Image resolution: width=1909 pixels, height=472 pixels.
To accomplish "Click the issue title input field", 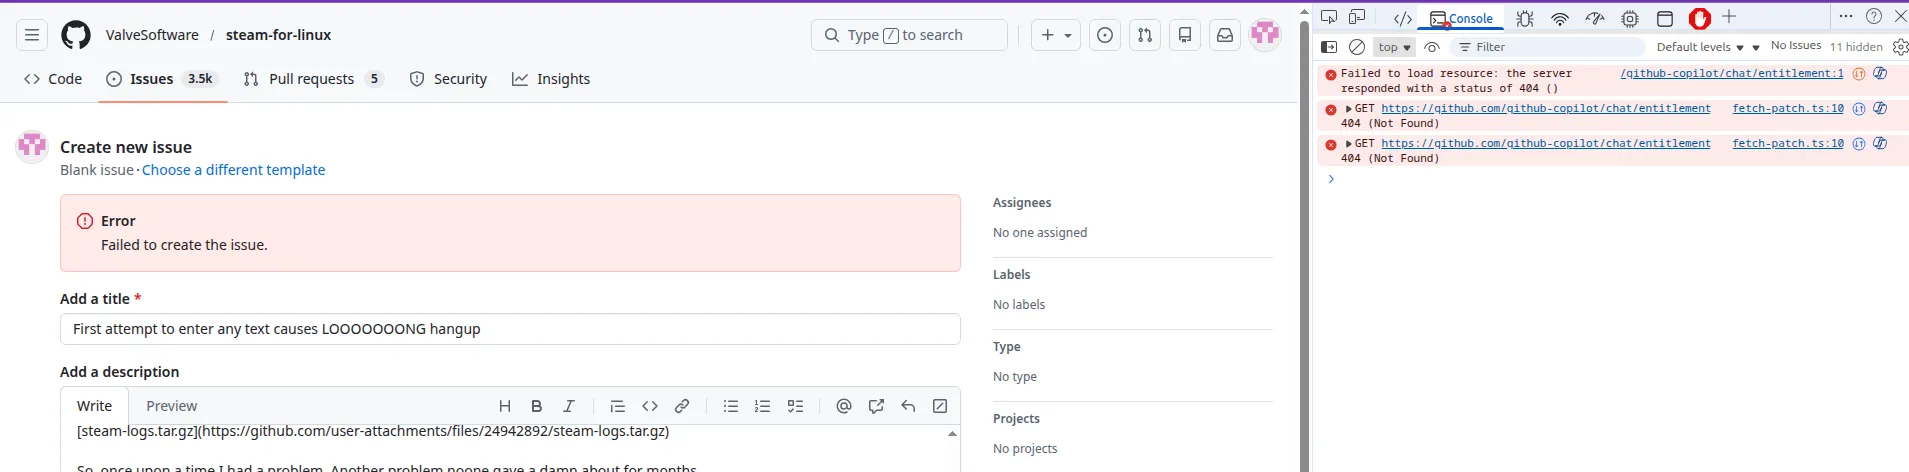I will pos(510,329).
